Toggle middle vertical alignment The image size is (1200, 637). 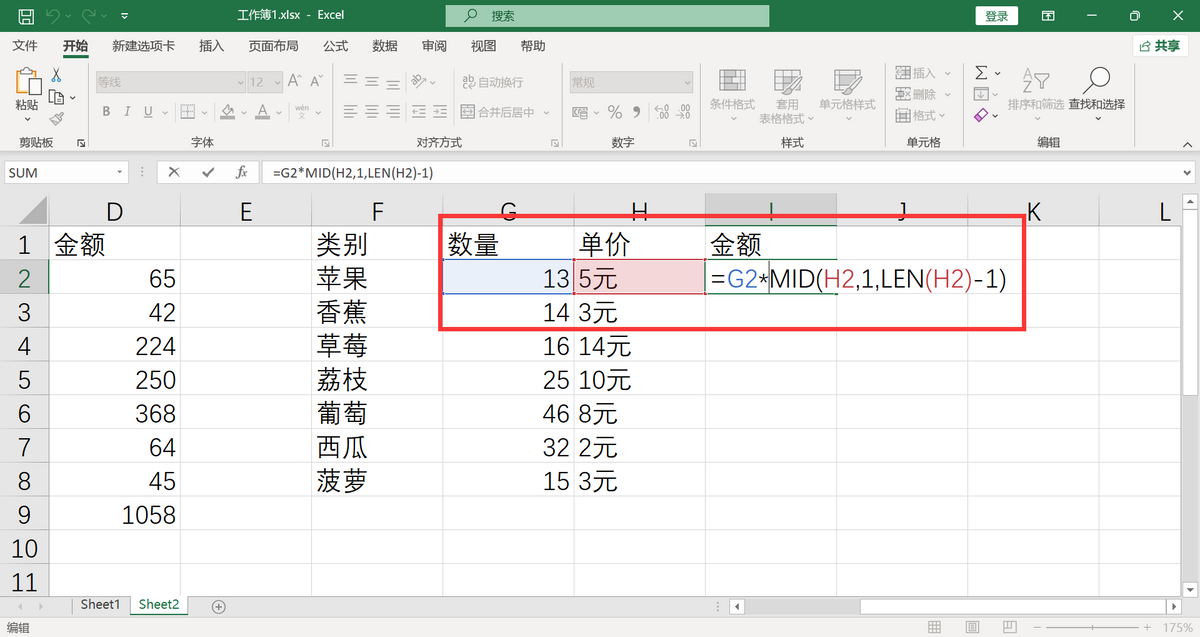coord(372,82)
